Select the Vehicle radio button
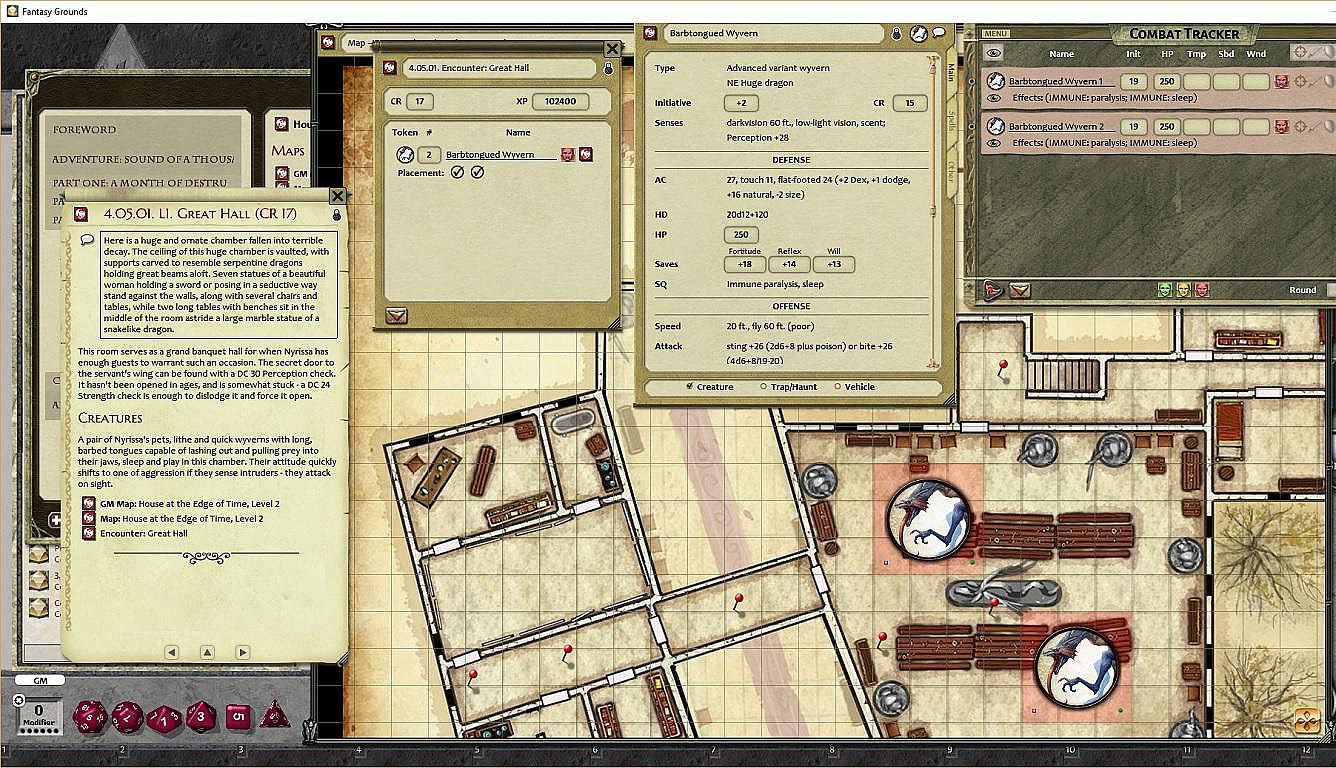Image resolution: width=1336 pixels, height=768 pixels. pyautogui.click(x=837, y=386)
